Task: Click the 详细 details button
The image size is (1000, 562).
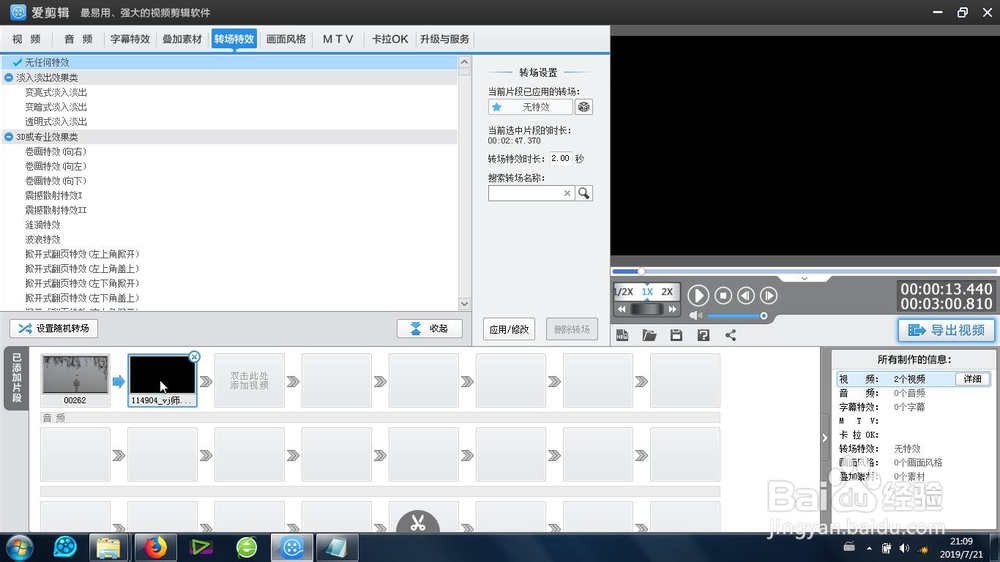Action: 973,379
